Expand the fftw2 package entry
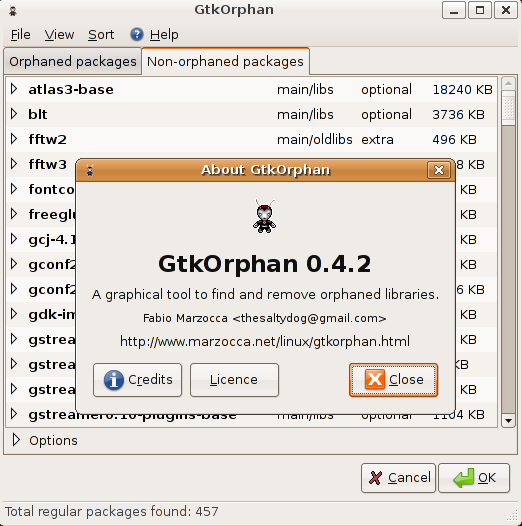Screen dimensions: 522x526 click(14, 139)
